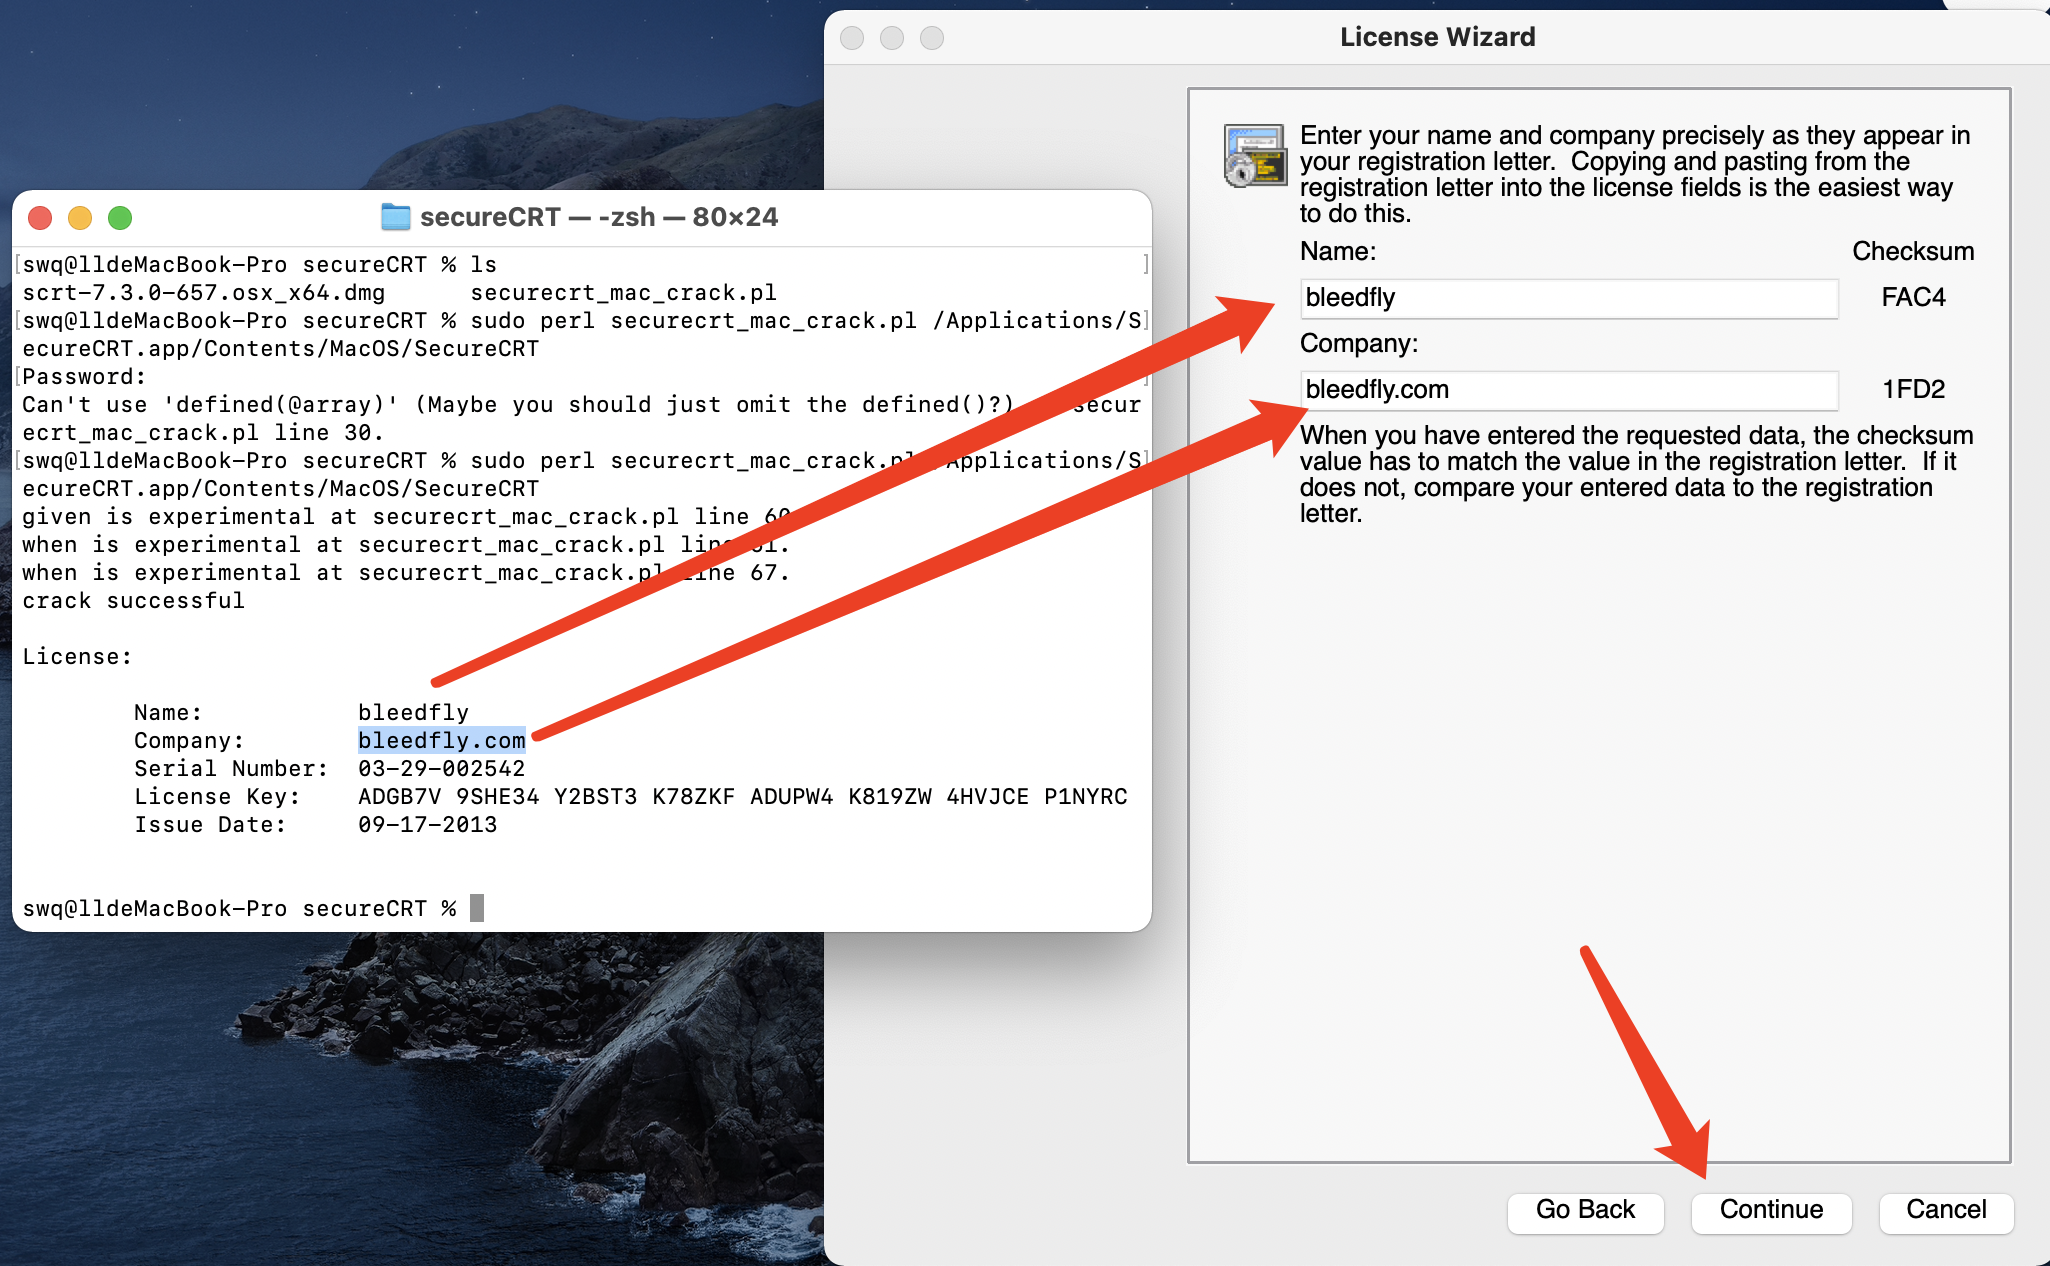Click the FAC4 checksum value
The height and width of the screenshot is (1266, 2050).
coord(1913,298)
